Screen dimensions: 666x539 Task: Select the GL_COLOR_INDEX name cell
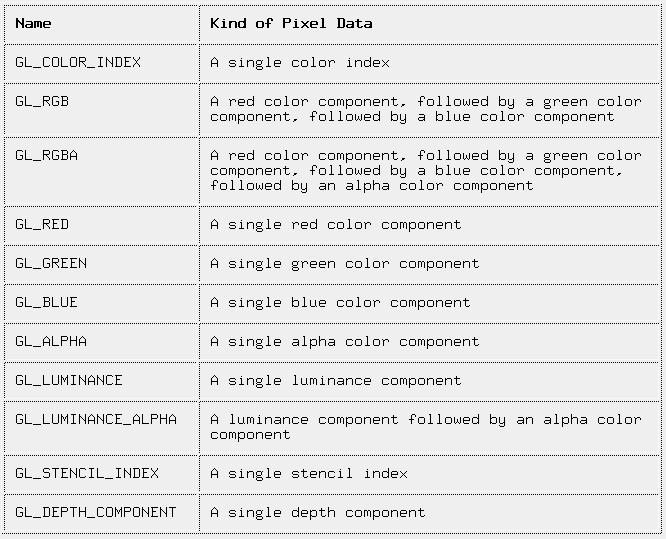click(x=78, y=62)
